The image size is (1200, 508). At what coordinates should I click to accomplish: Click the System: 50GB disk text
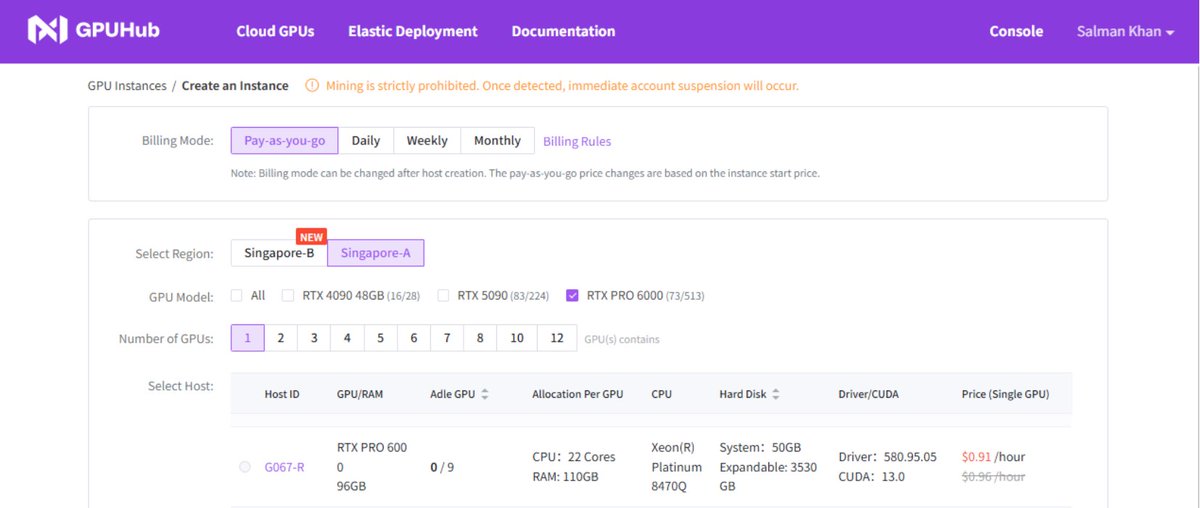coord(760,448)
